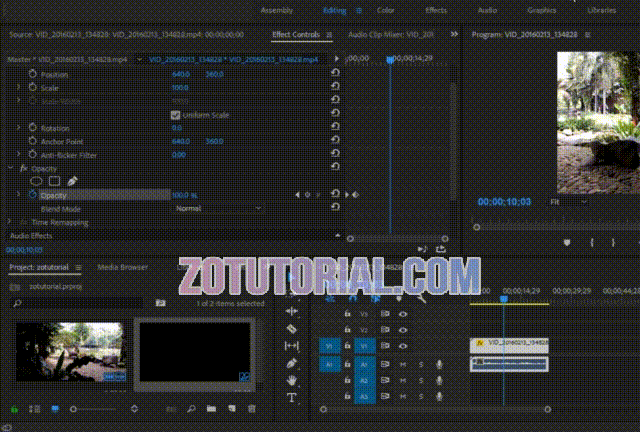Add marker in Program monitor

point(567,243)
